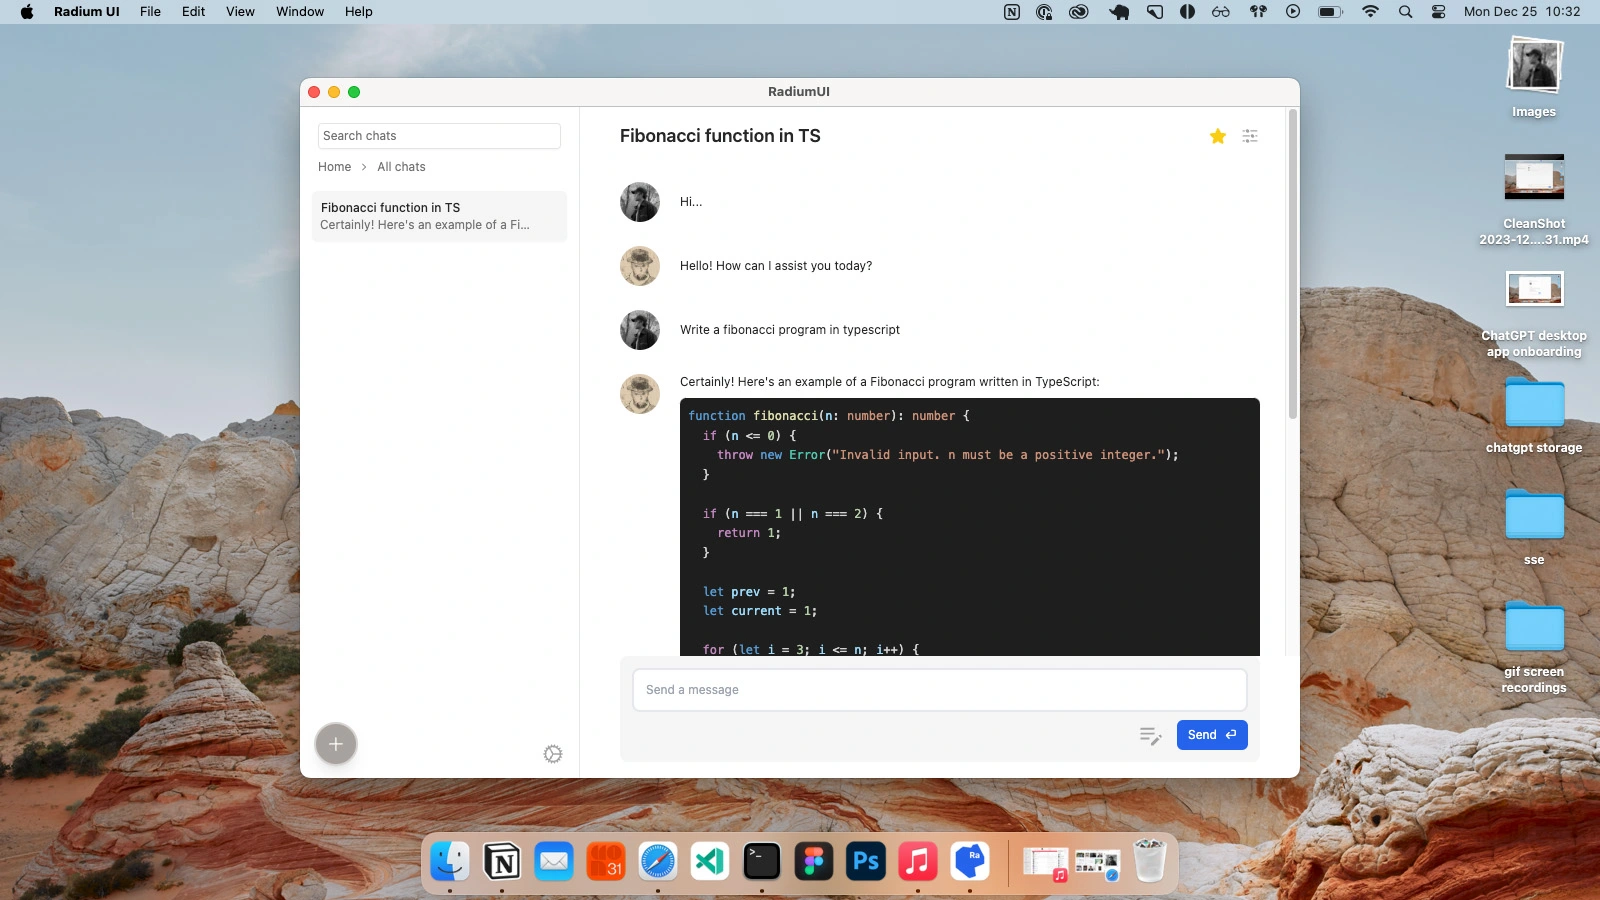Click into the Search chats field
Viewport: 1600px width, 900px height.
click(439, 136)
